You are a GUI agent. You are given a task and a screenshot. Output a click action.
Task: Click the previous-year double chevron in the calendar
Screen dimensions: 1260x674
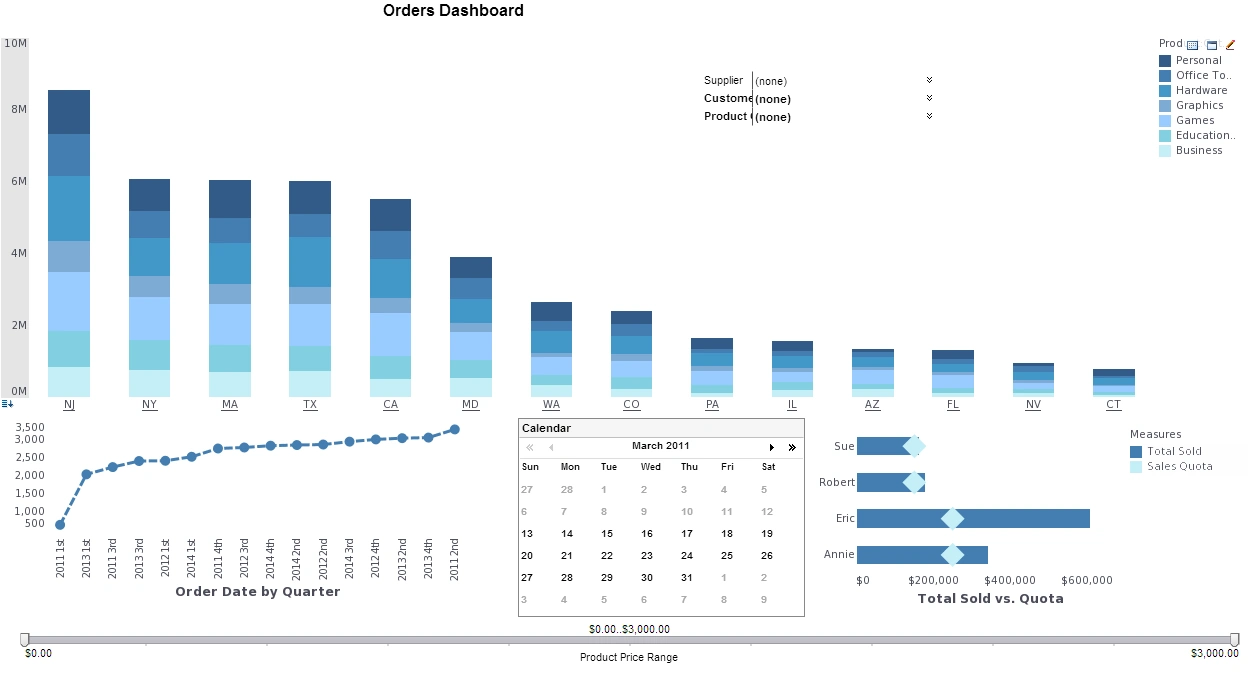[530, 446]
